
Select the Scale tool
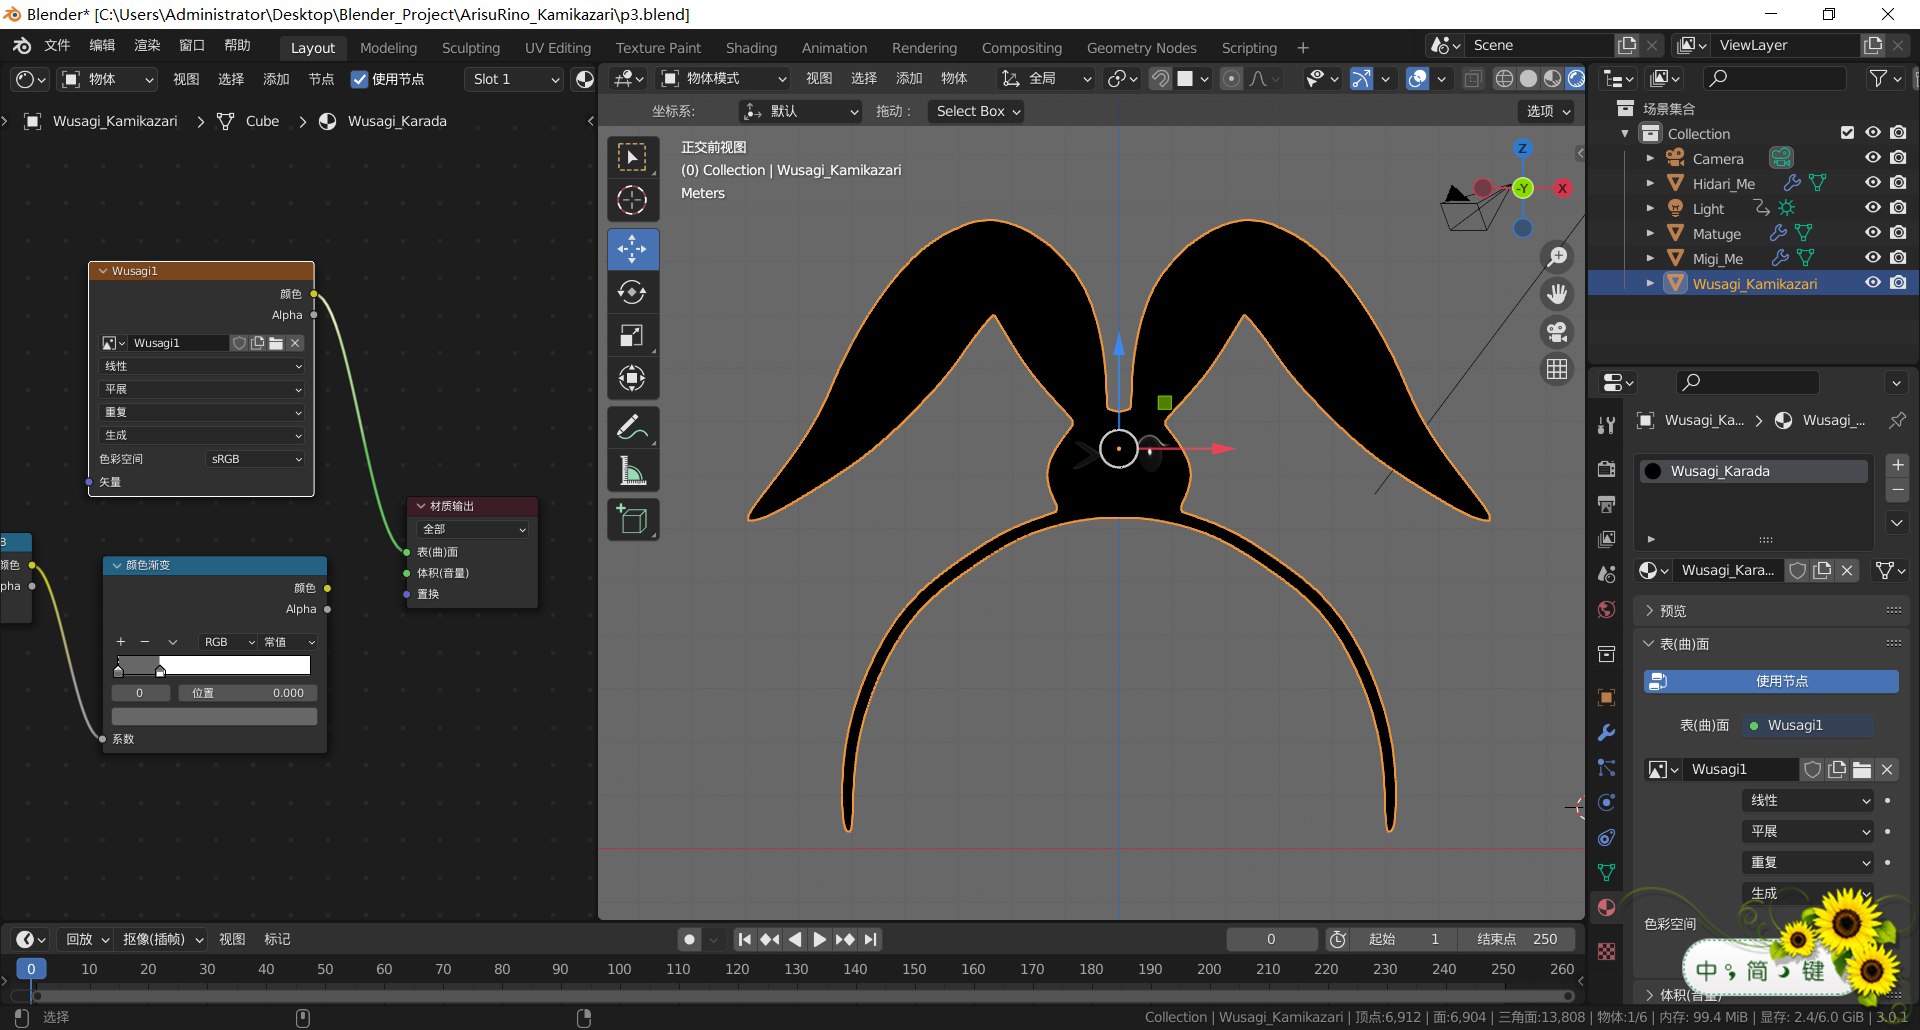pyautogui.click(x=632, y=335)
